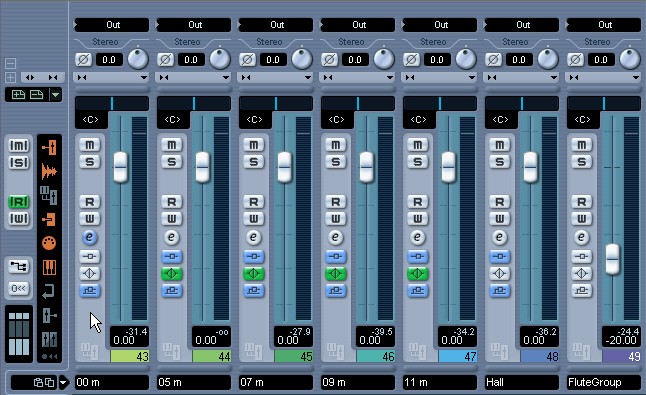Open channel edit settings for 05 m
Screen dimensions: 646x395
click(171, 237)
